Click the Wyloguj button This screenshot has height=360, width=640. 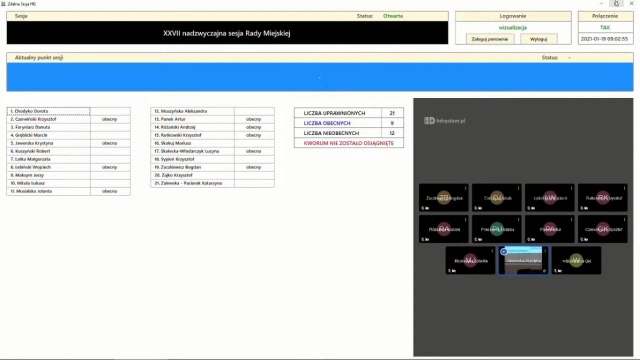click(538, 39)
